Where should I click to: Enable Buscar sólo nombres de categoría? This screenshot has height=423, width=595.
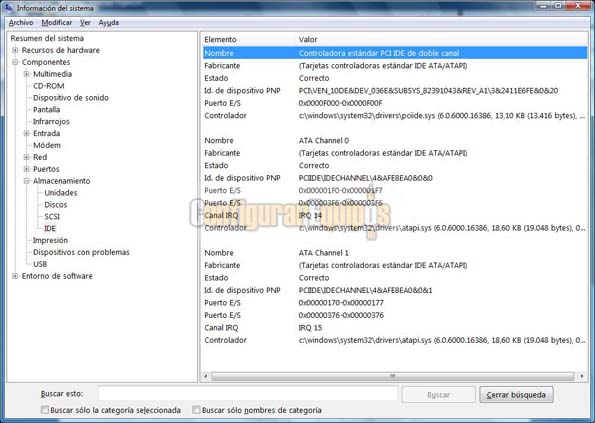click(x=196, y=410)
